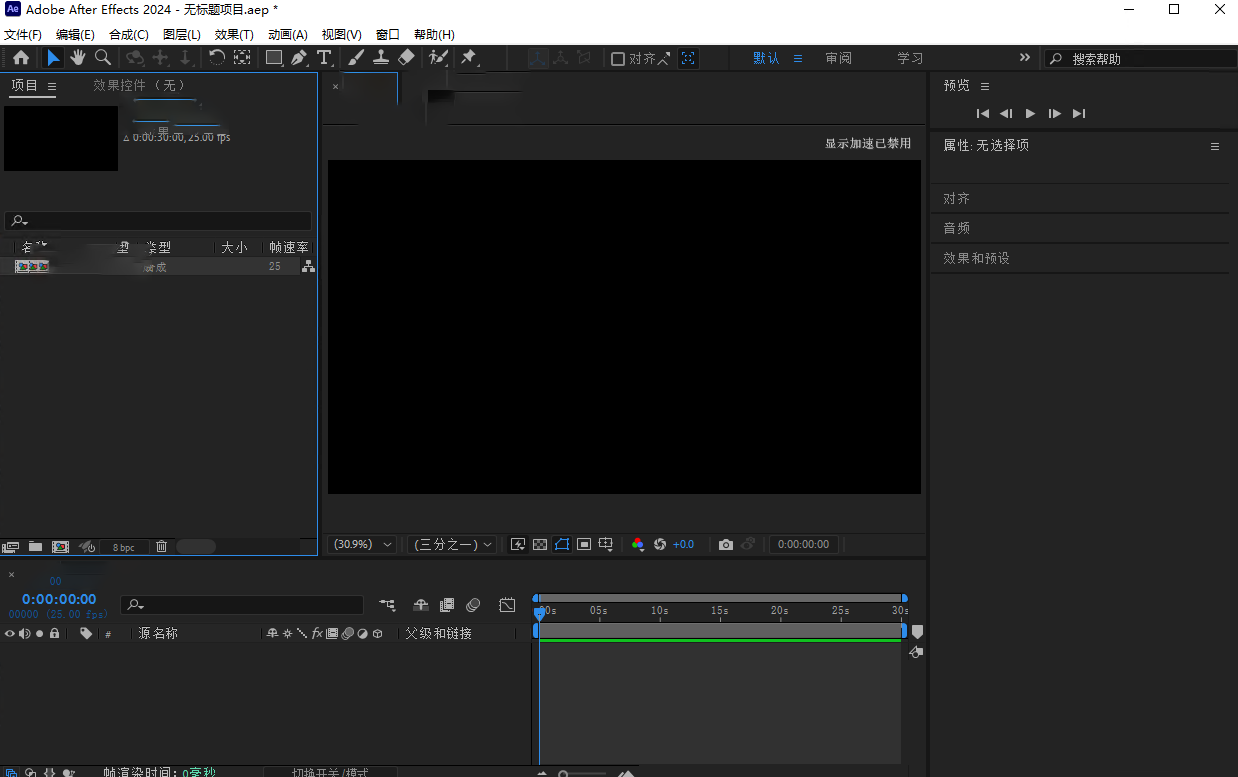Switch to the 学习 workspace

point(910,58)
